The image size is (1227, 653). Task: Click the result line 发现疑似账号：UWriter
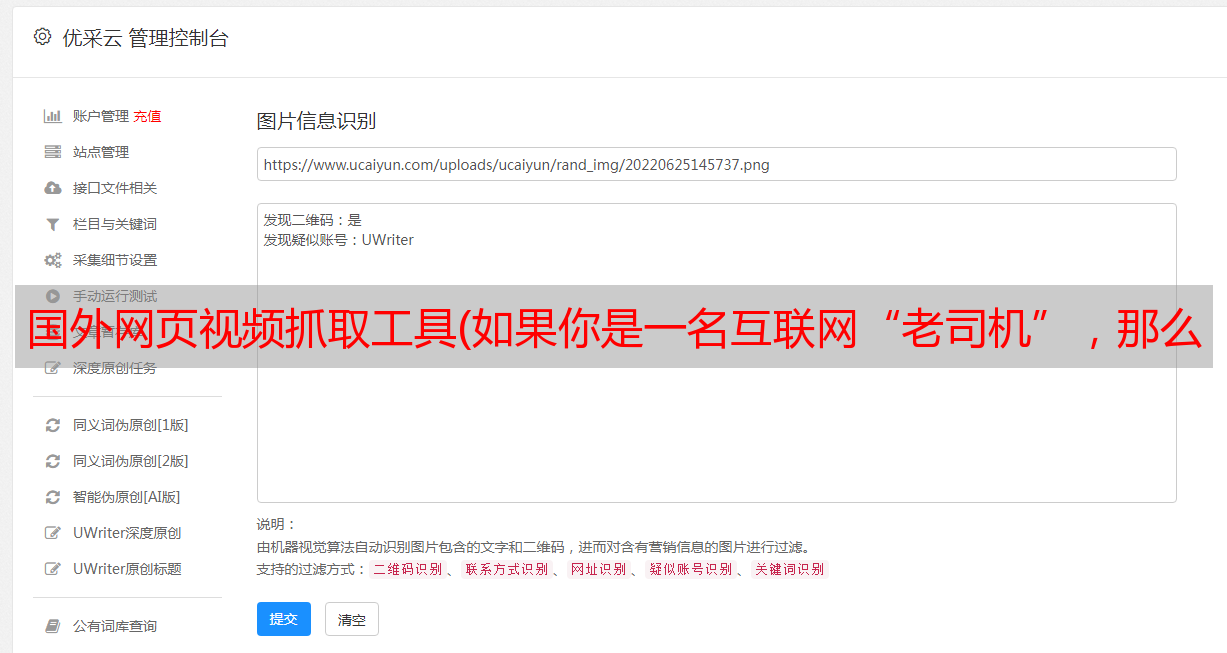339,240
